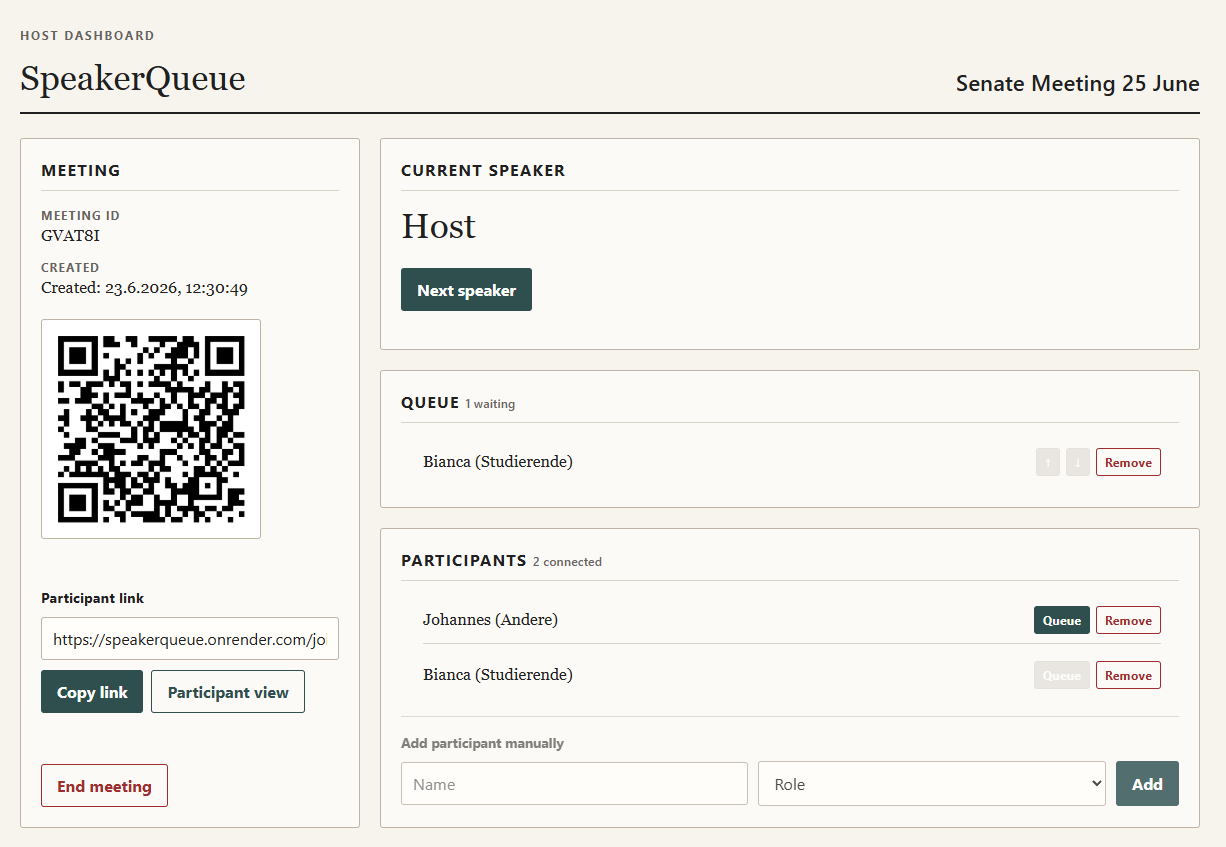Remove participant Johannes (Andere)
Viewport: 1226px width, 847px height.
pos(1128,620)
